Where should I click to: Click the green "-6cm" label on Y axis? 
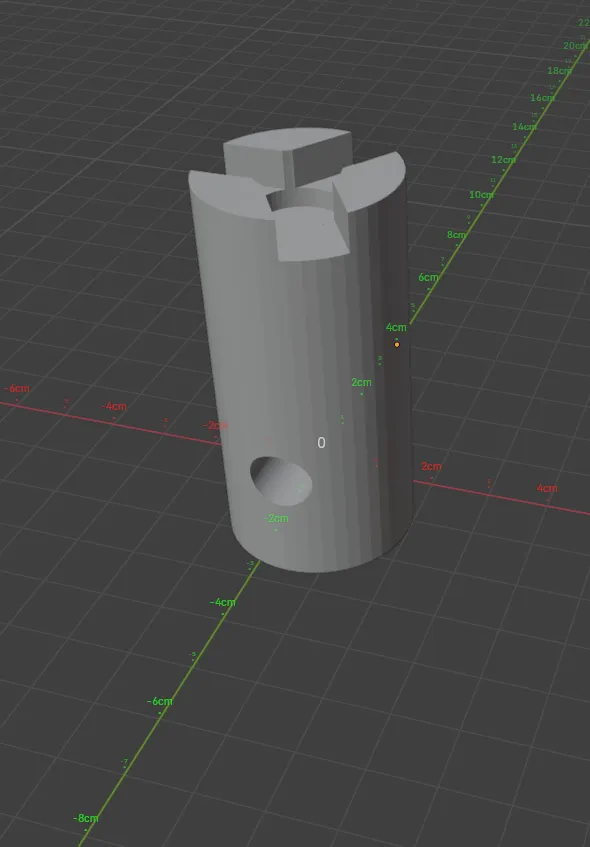160,702
